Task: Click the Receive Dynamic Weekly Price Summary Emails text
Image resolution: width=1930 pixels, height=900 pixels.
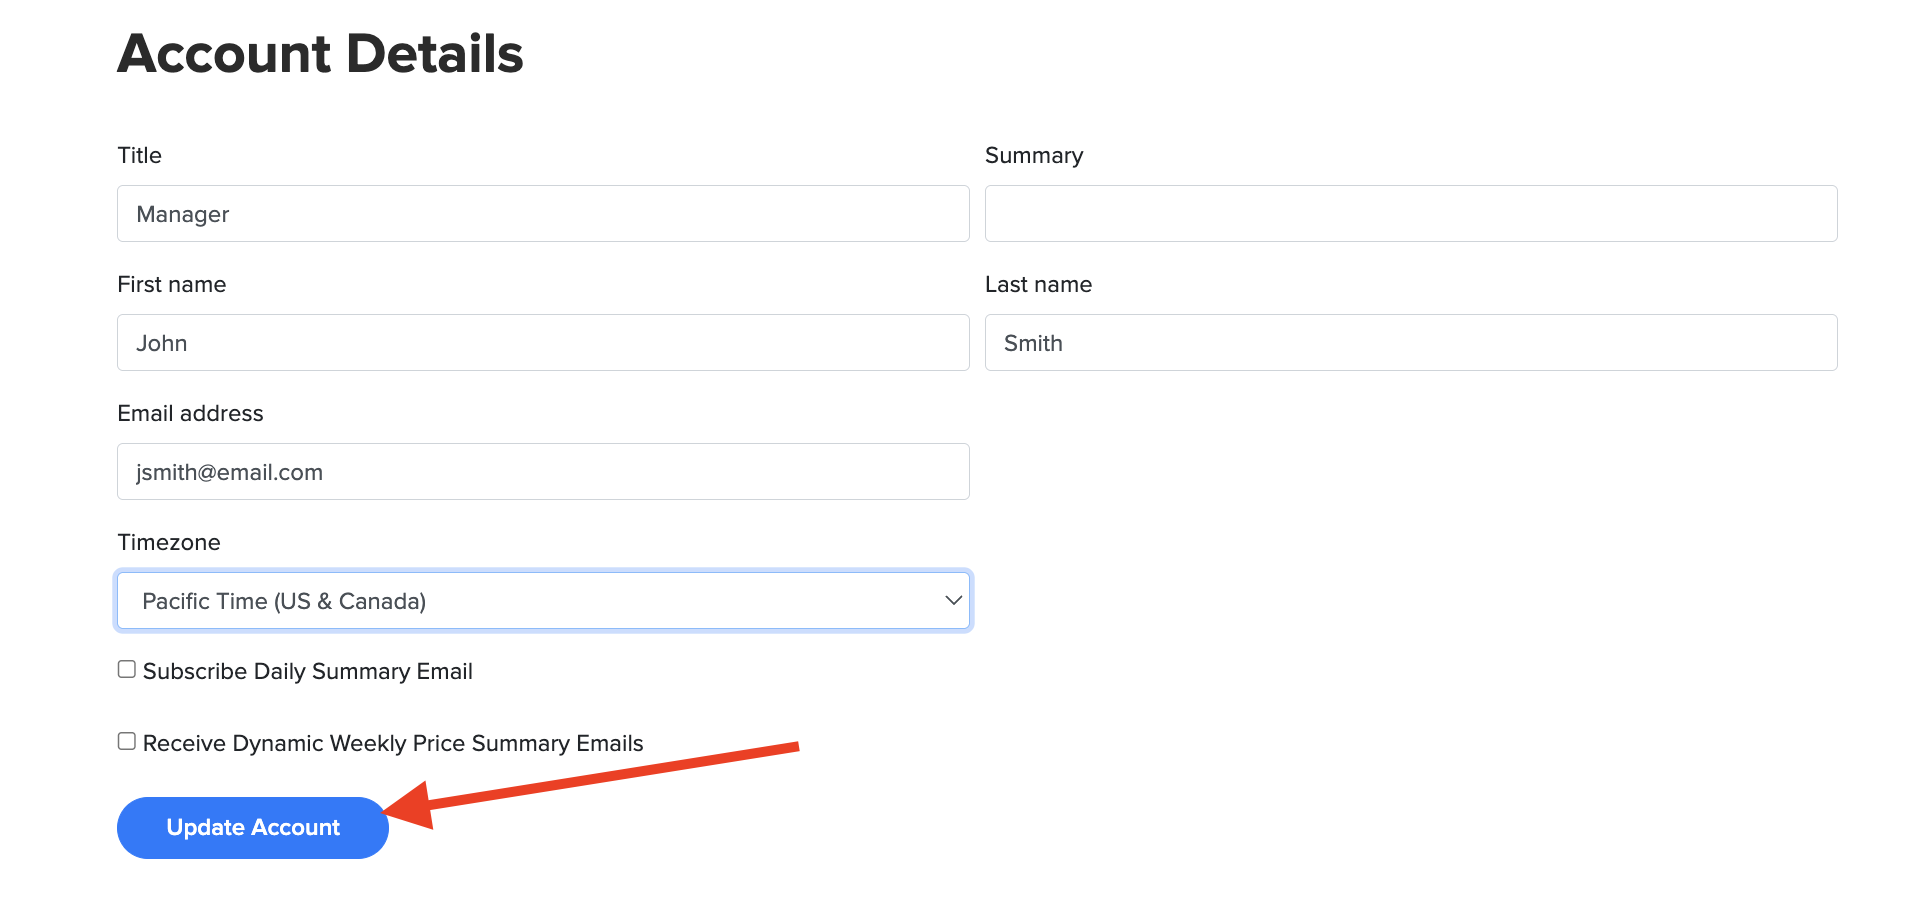Action: pos(392,744)
